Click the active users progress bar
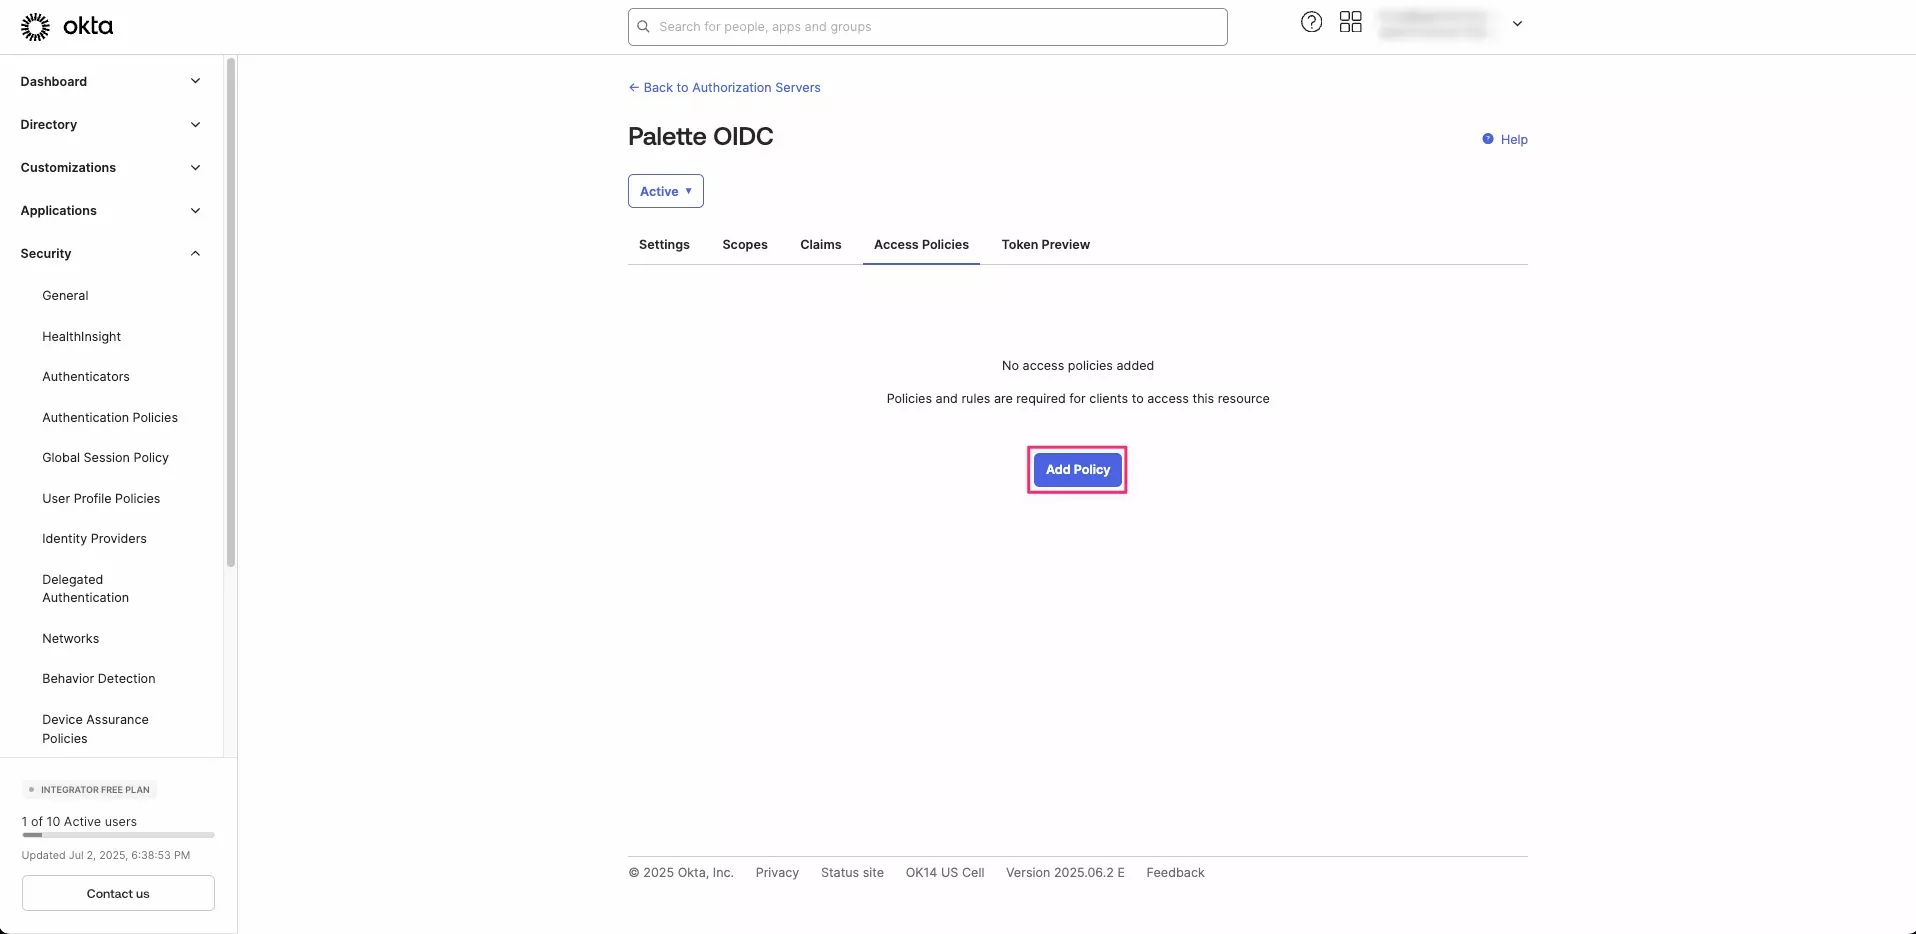Image resolution: width=1916 pixels, height=934 pixels. point(117,835)
